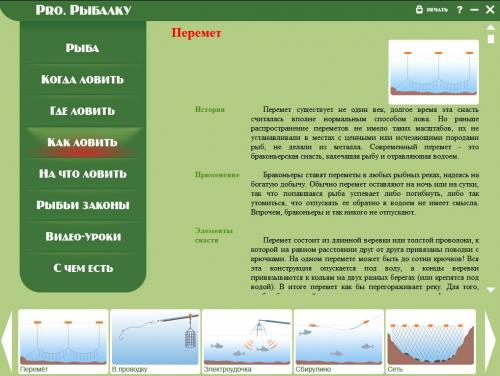Open the Рыбьи законы section

[83, 205]
